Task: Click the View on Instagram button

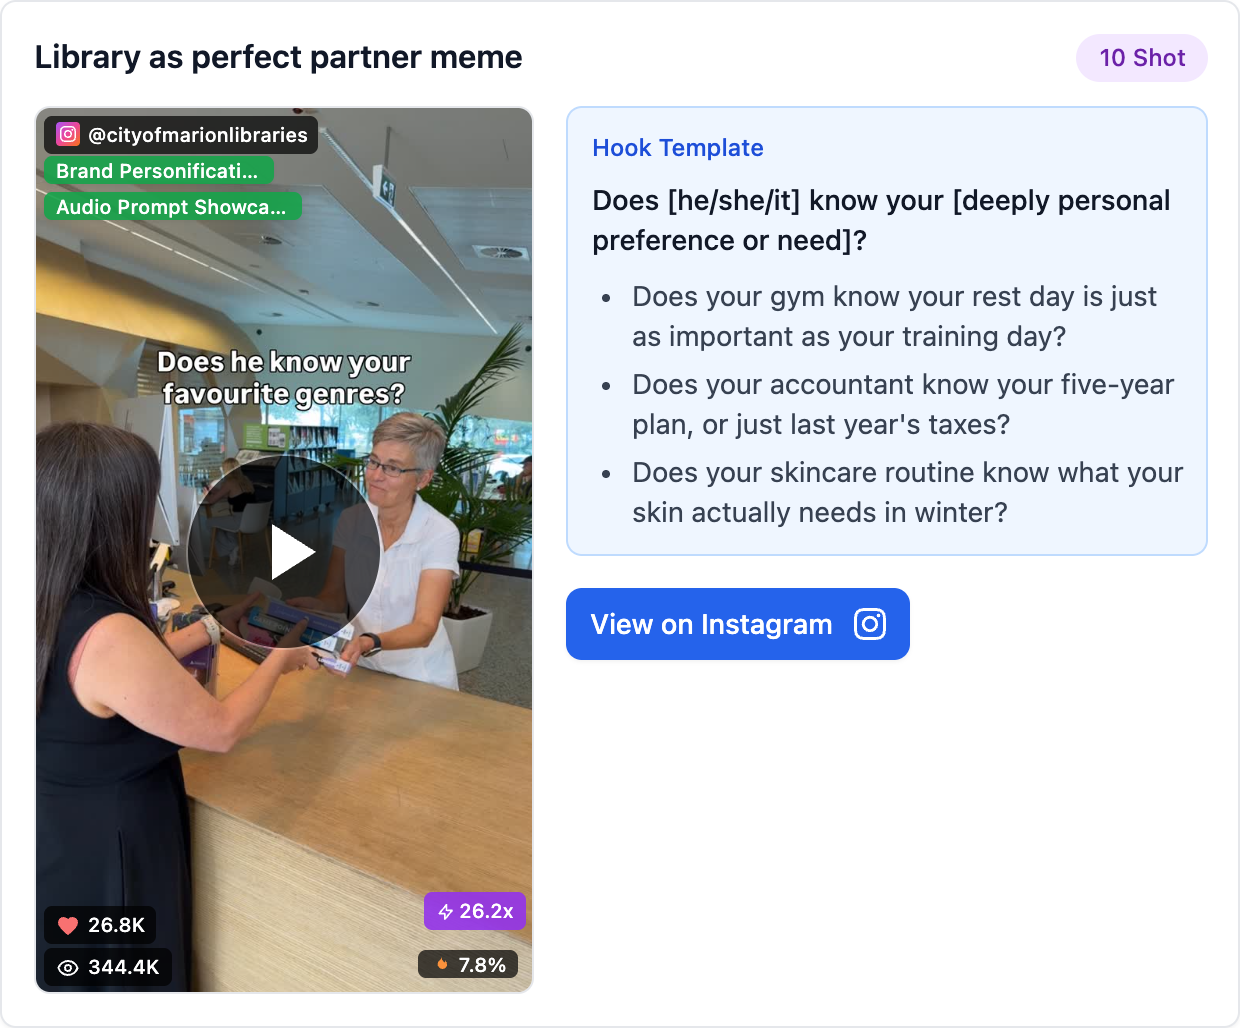Action: click(x=738, y=624)
